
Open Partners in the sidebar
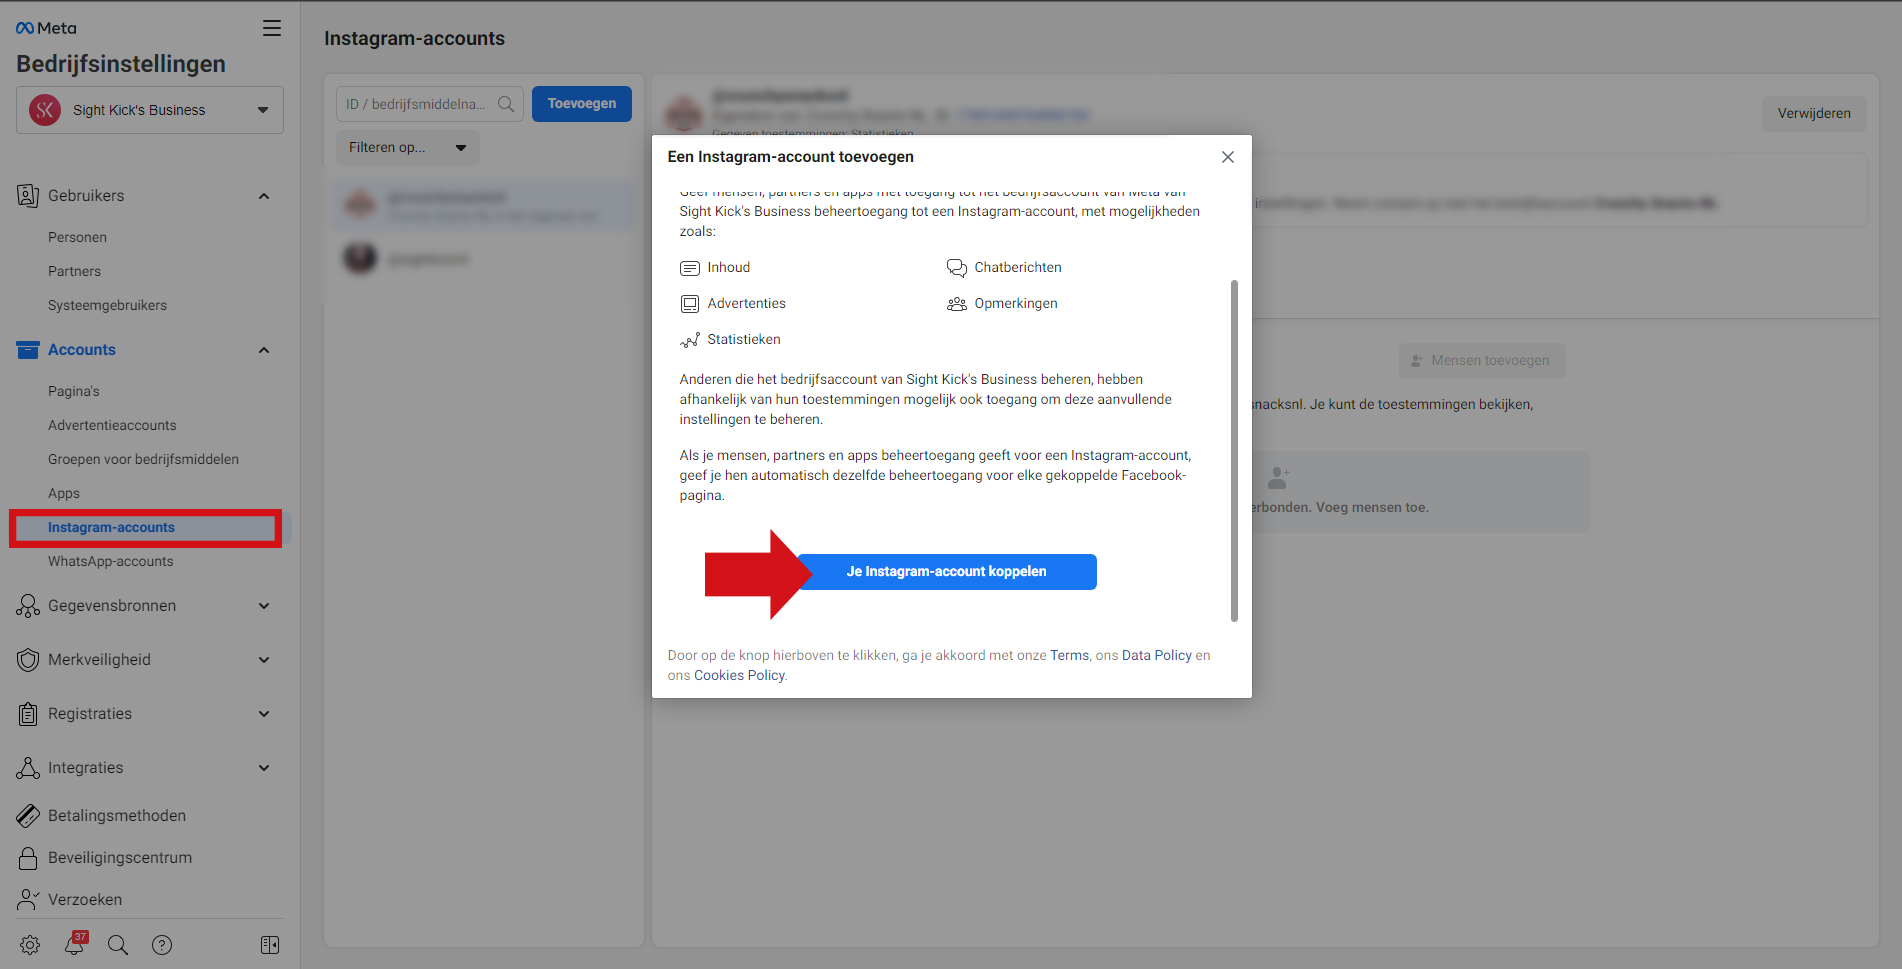pos(74,271)
